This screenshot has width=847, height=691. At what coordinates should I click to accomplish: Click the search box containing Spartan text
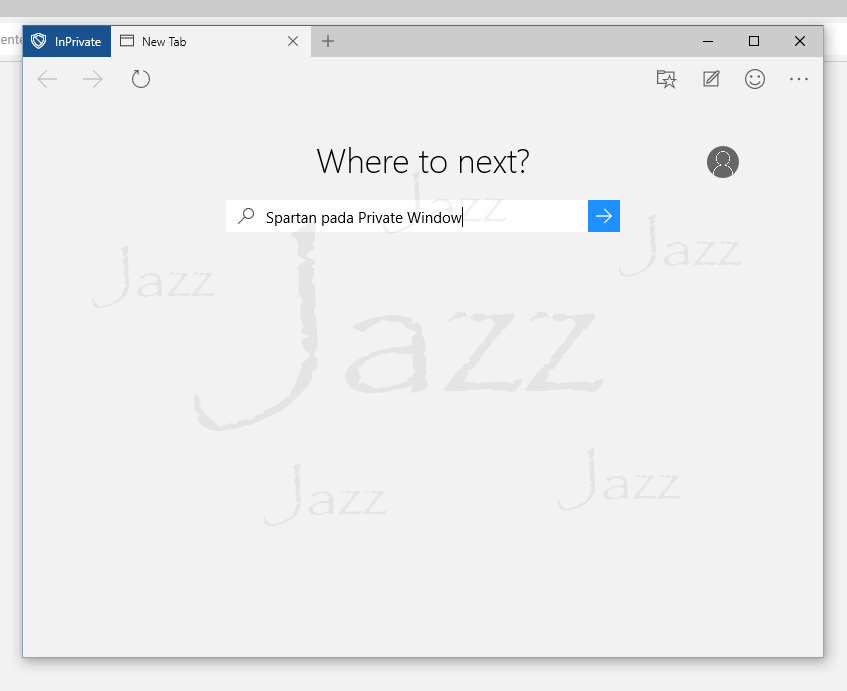coord(420,217)
